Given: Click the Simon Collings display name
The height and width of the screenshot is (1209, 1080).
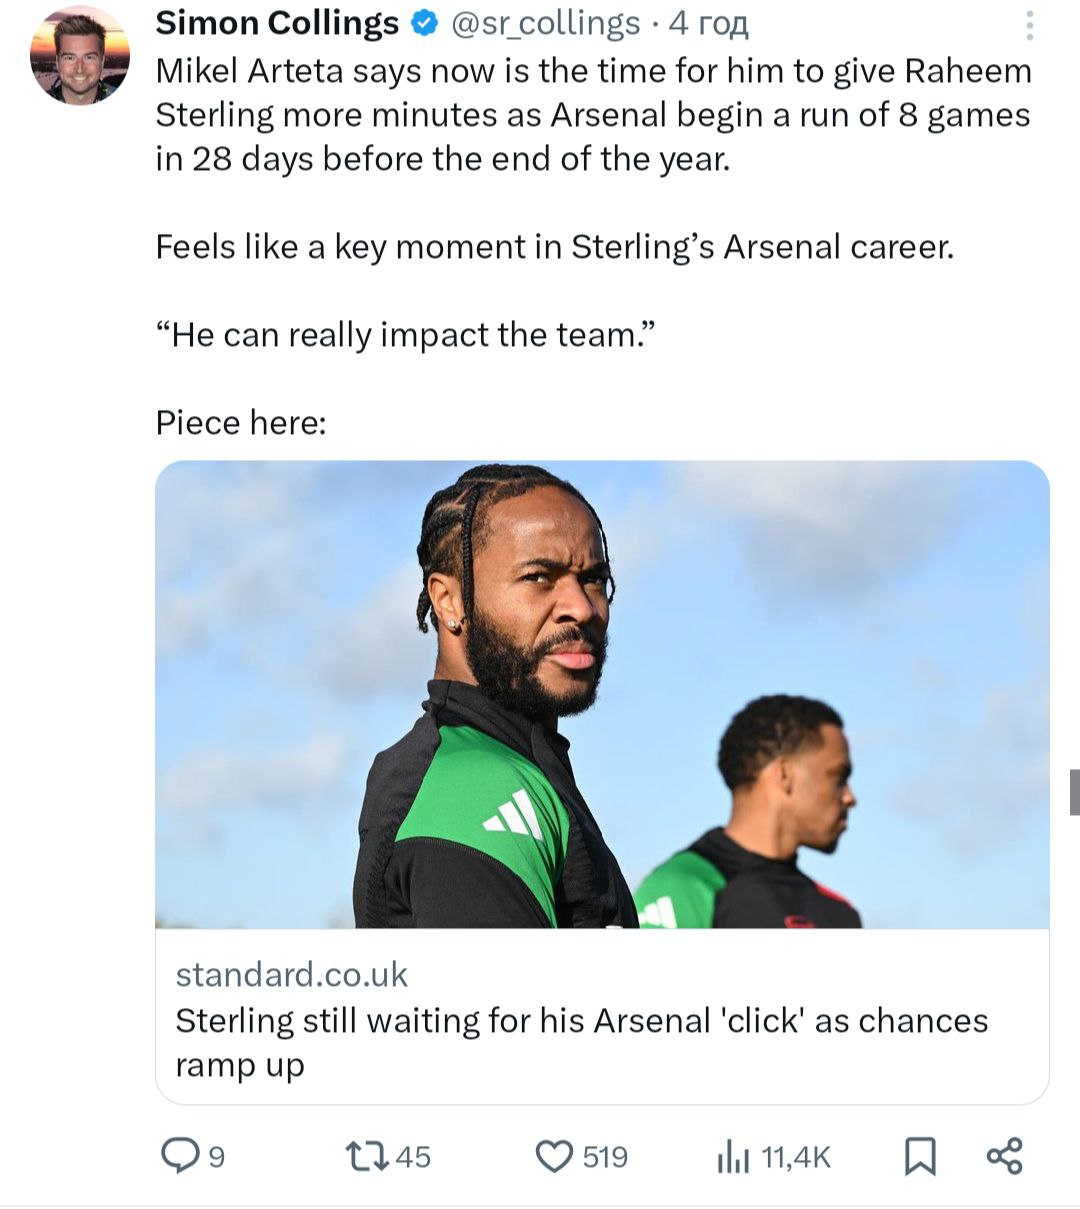Looking at the screenshot, I should 277,23.
